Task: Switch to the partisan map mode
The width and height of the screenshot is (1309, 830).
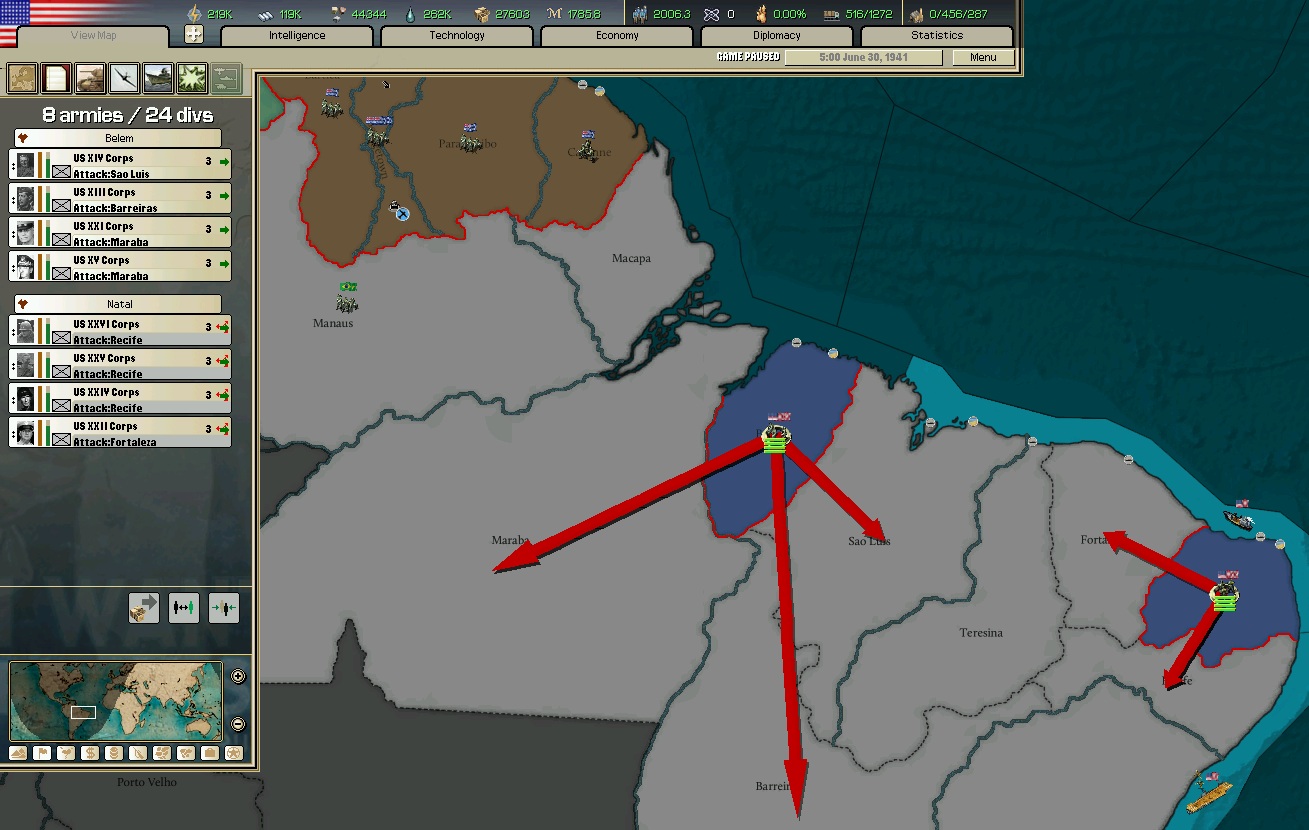Action: (x=138, y=753)
